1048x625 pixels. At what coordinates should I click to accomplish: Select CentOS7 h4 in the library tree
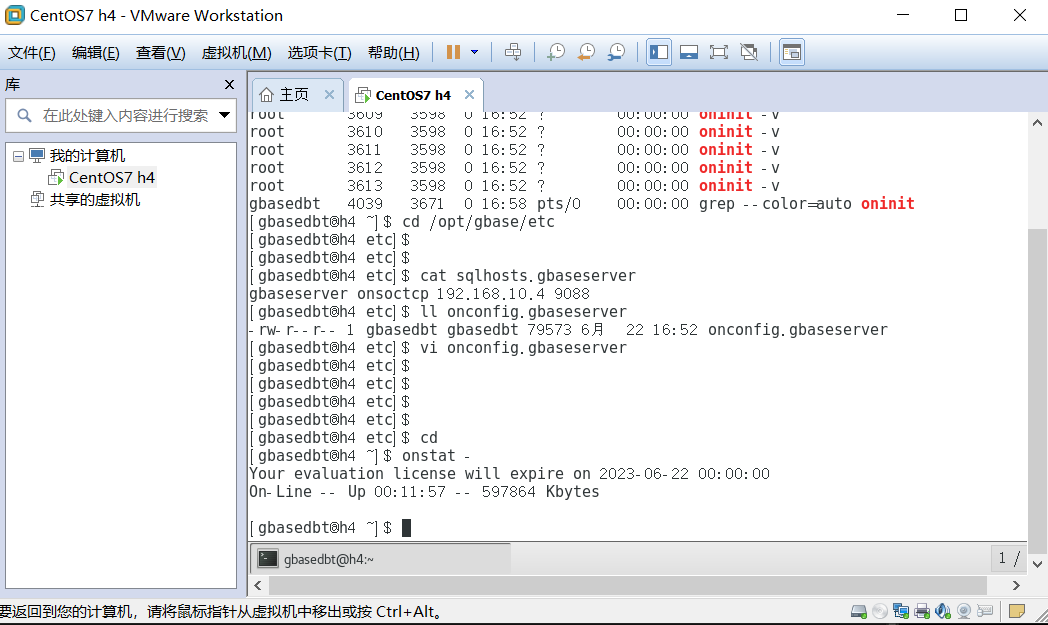[x=112, y=178]
